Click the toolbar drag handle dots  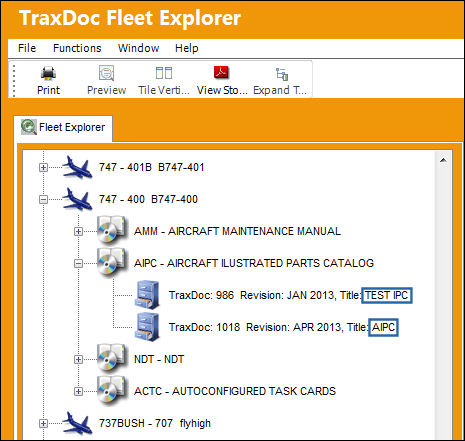[x=14, y=80]
